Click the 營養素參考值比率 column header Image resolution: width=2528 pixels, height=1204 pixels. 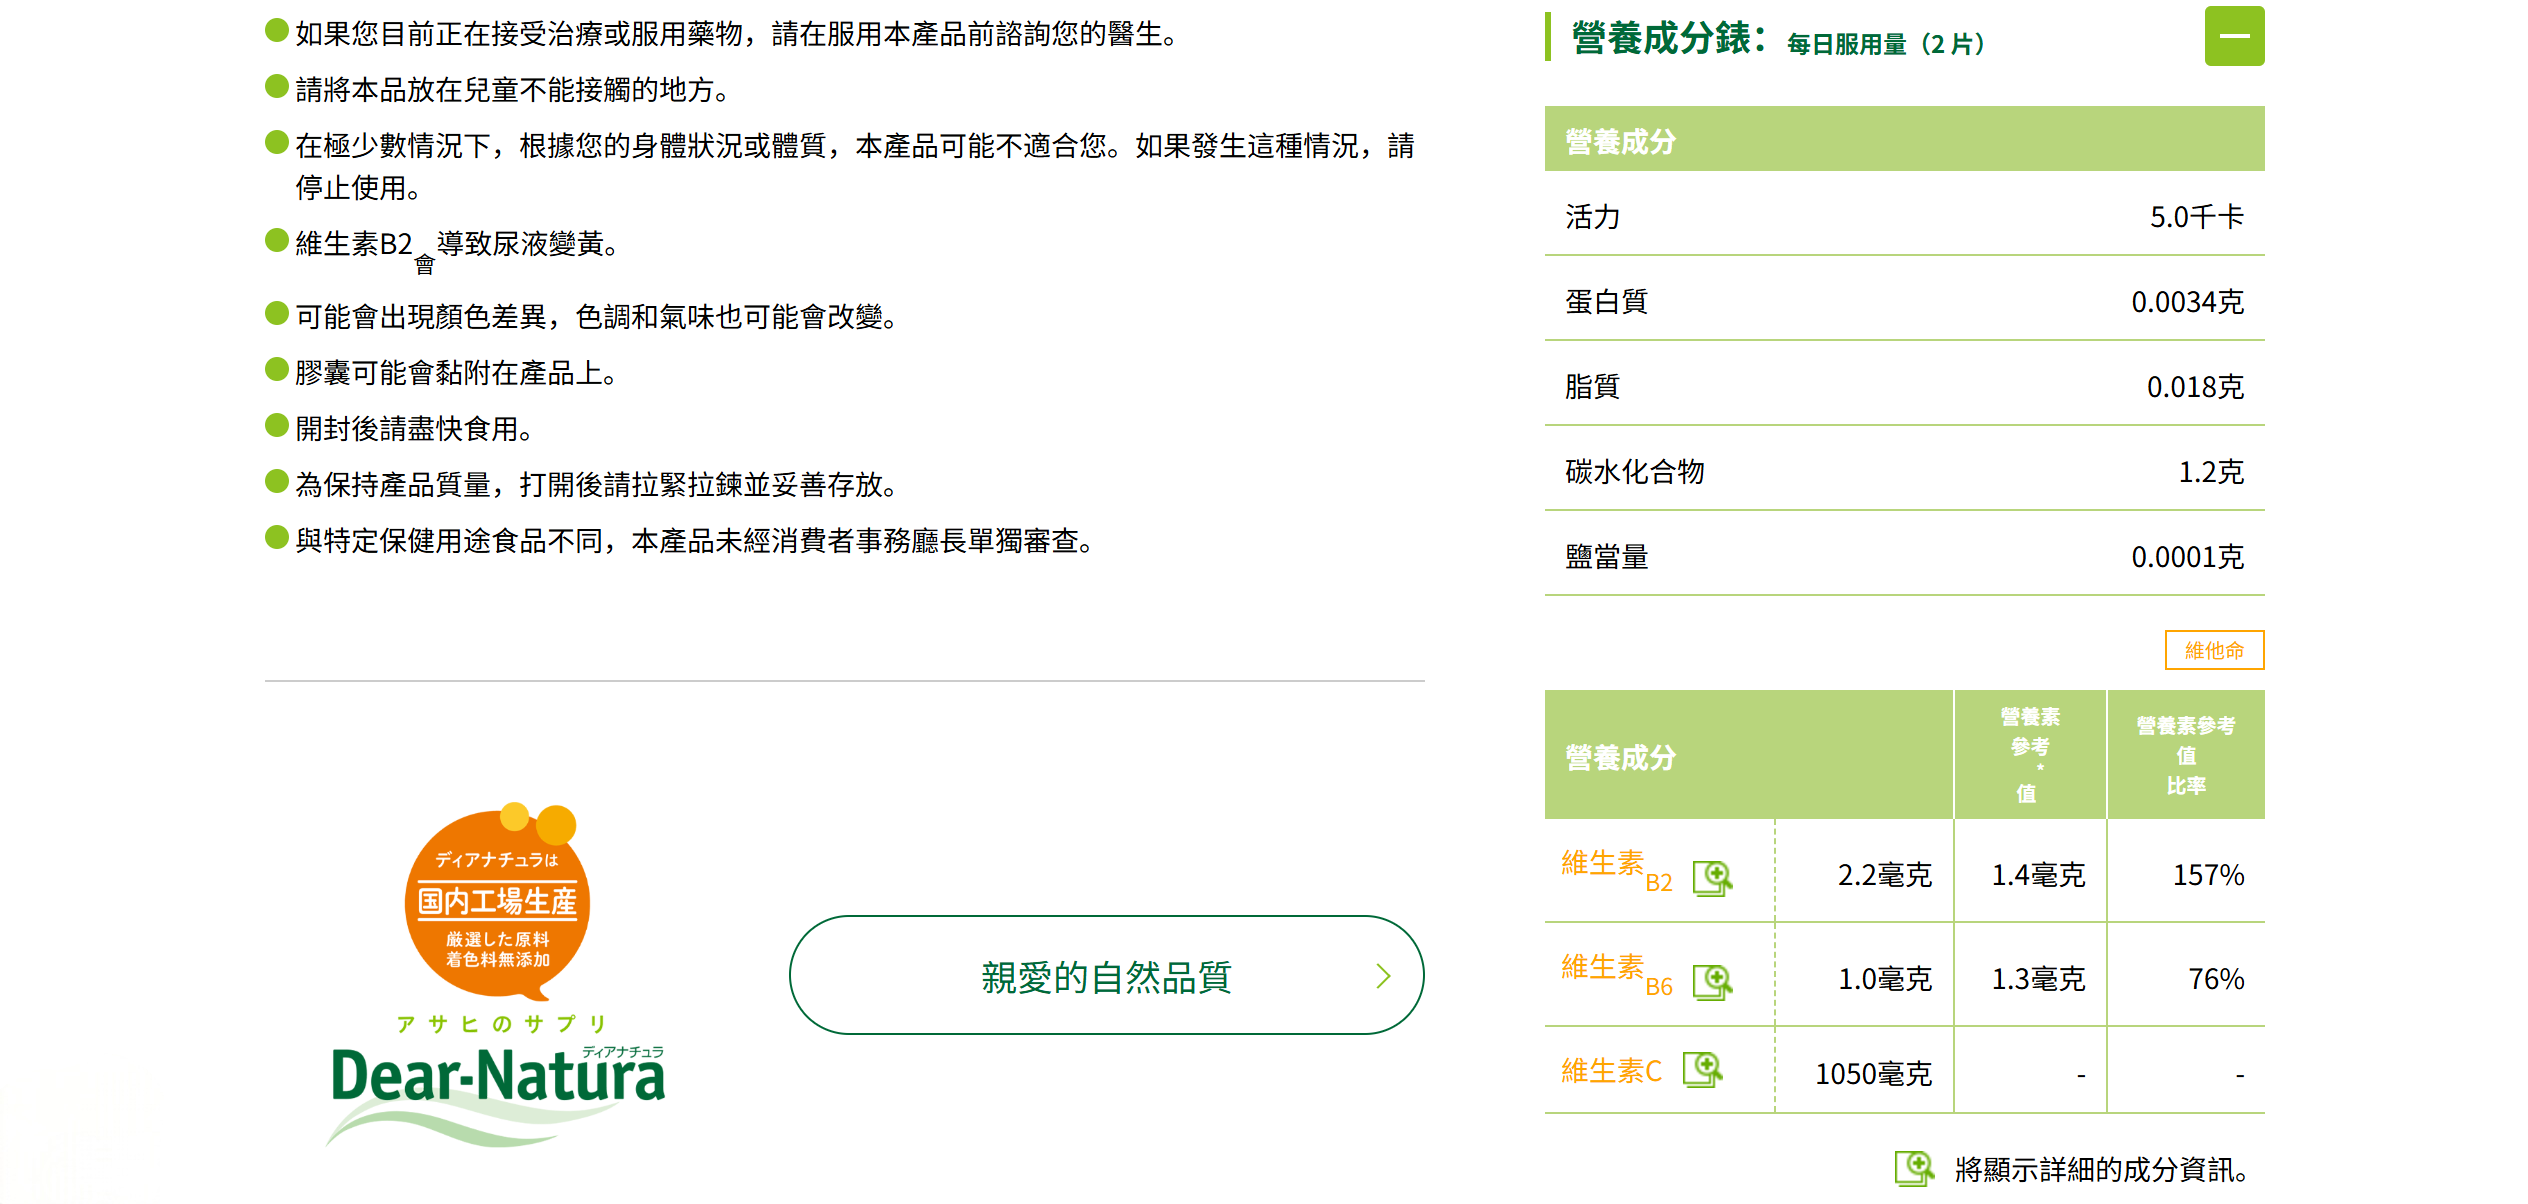(x=2185, y=755)
